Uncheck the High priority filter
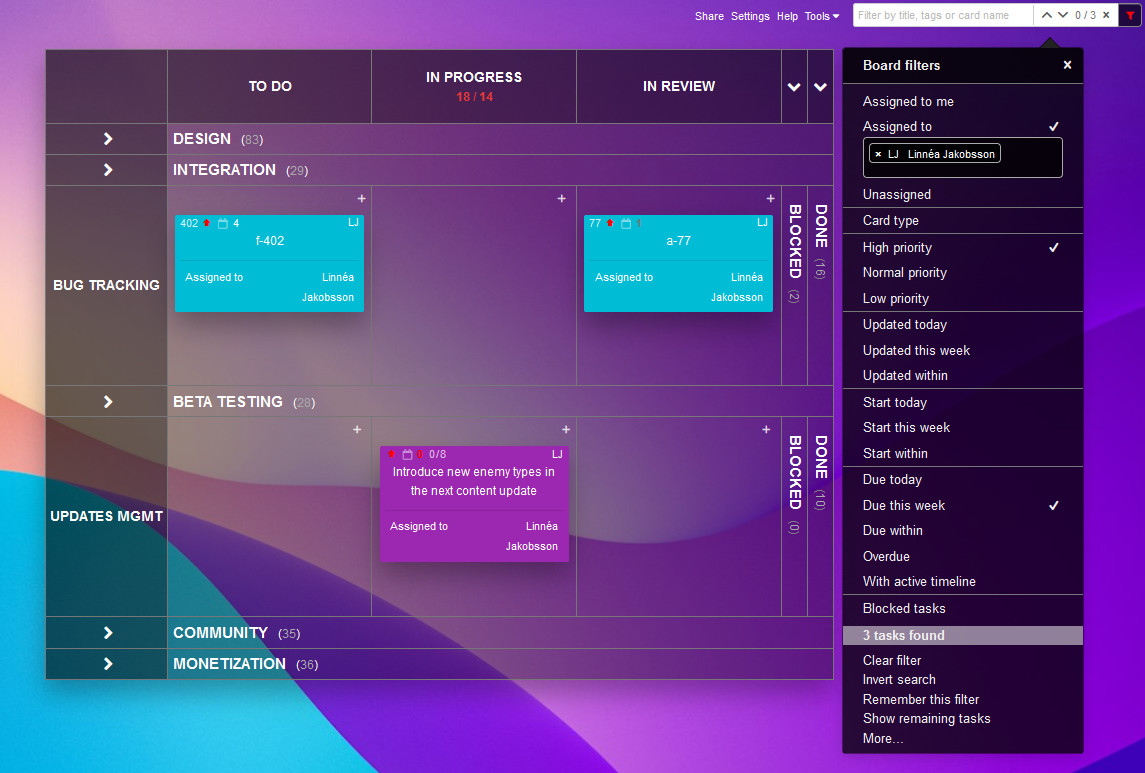 [897, 247]
